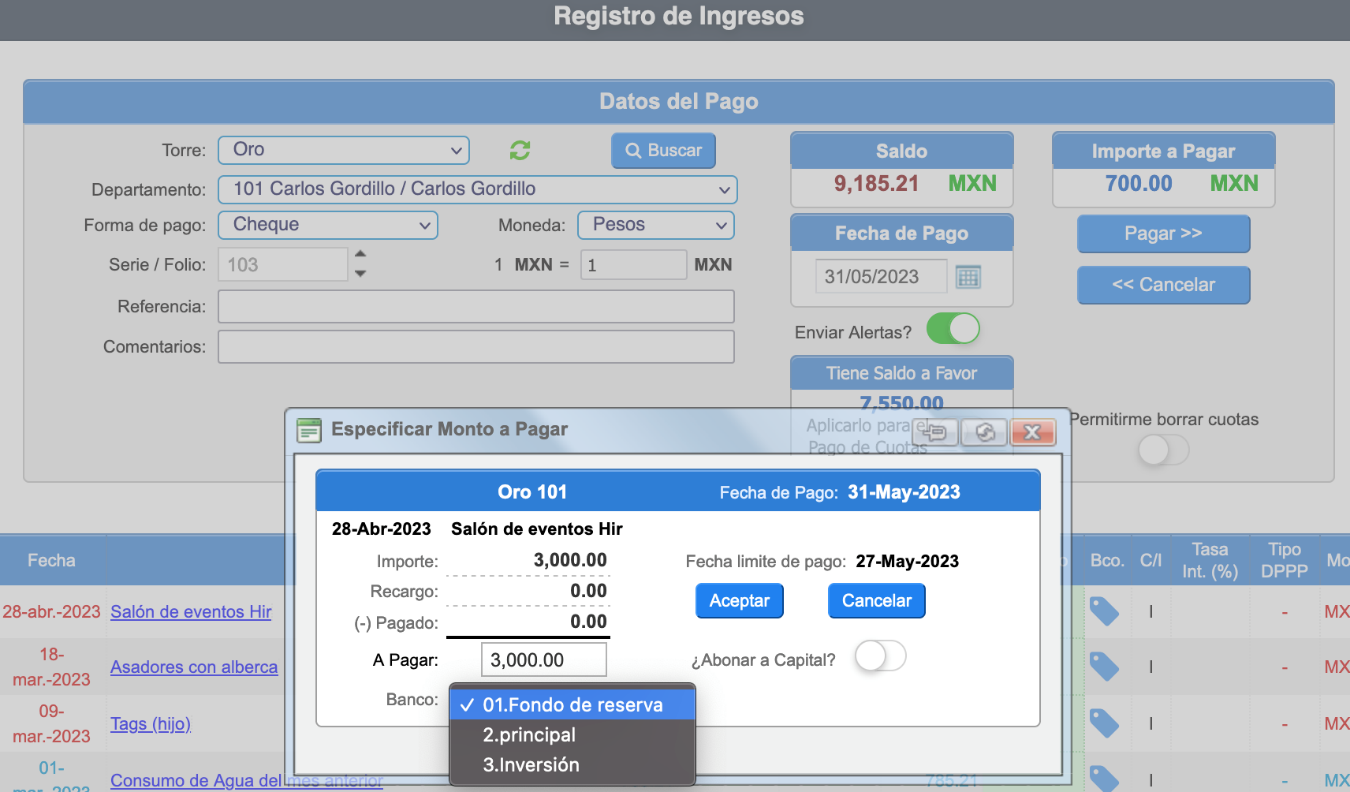Click the tag icon in Tags (hijo) row

[1103, 723]
